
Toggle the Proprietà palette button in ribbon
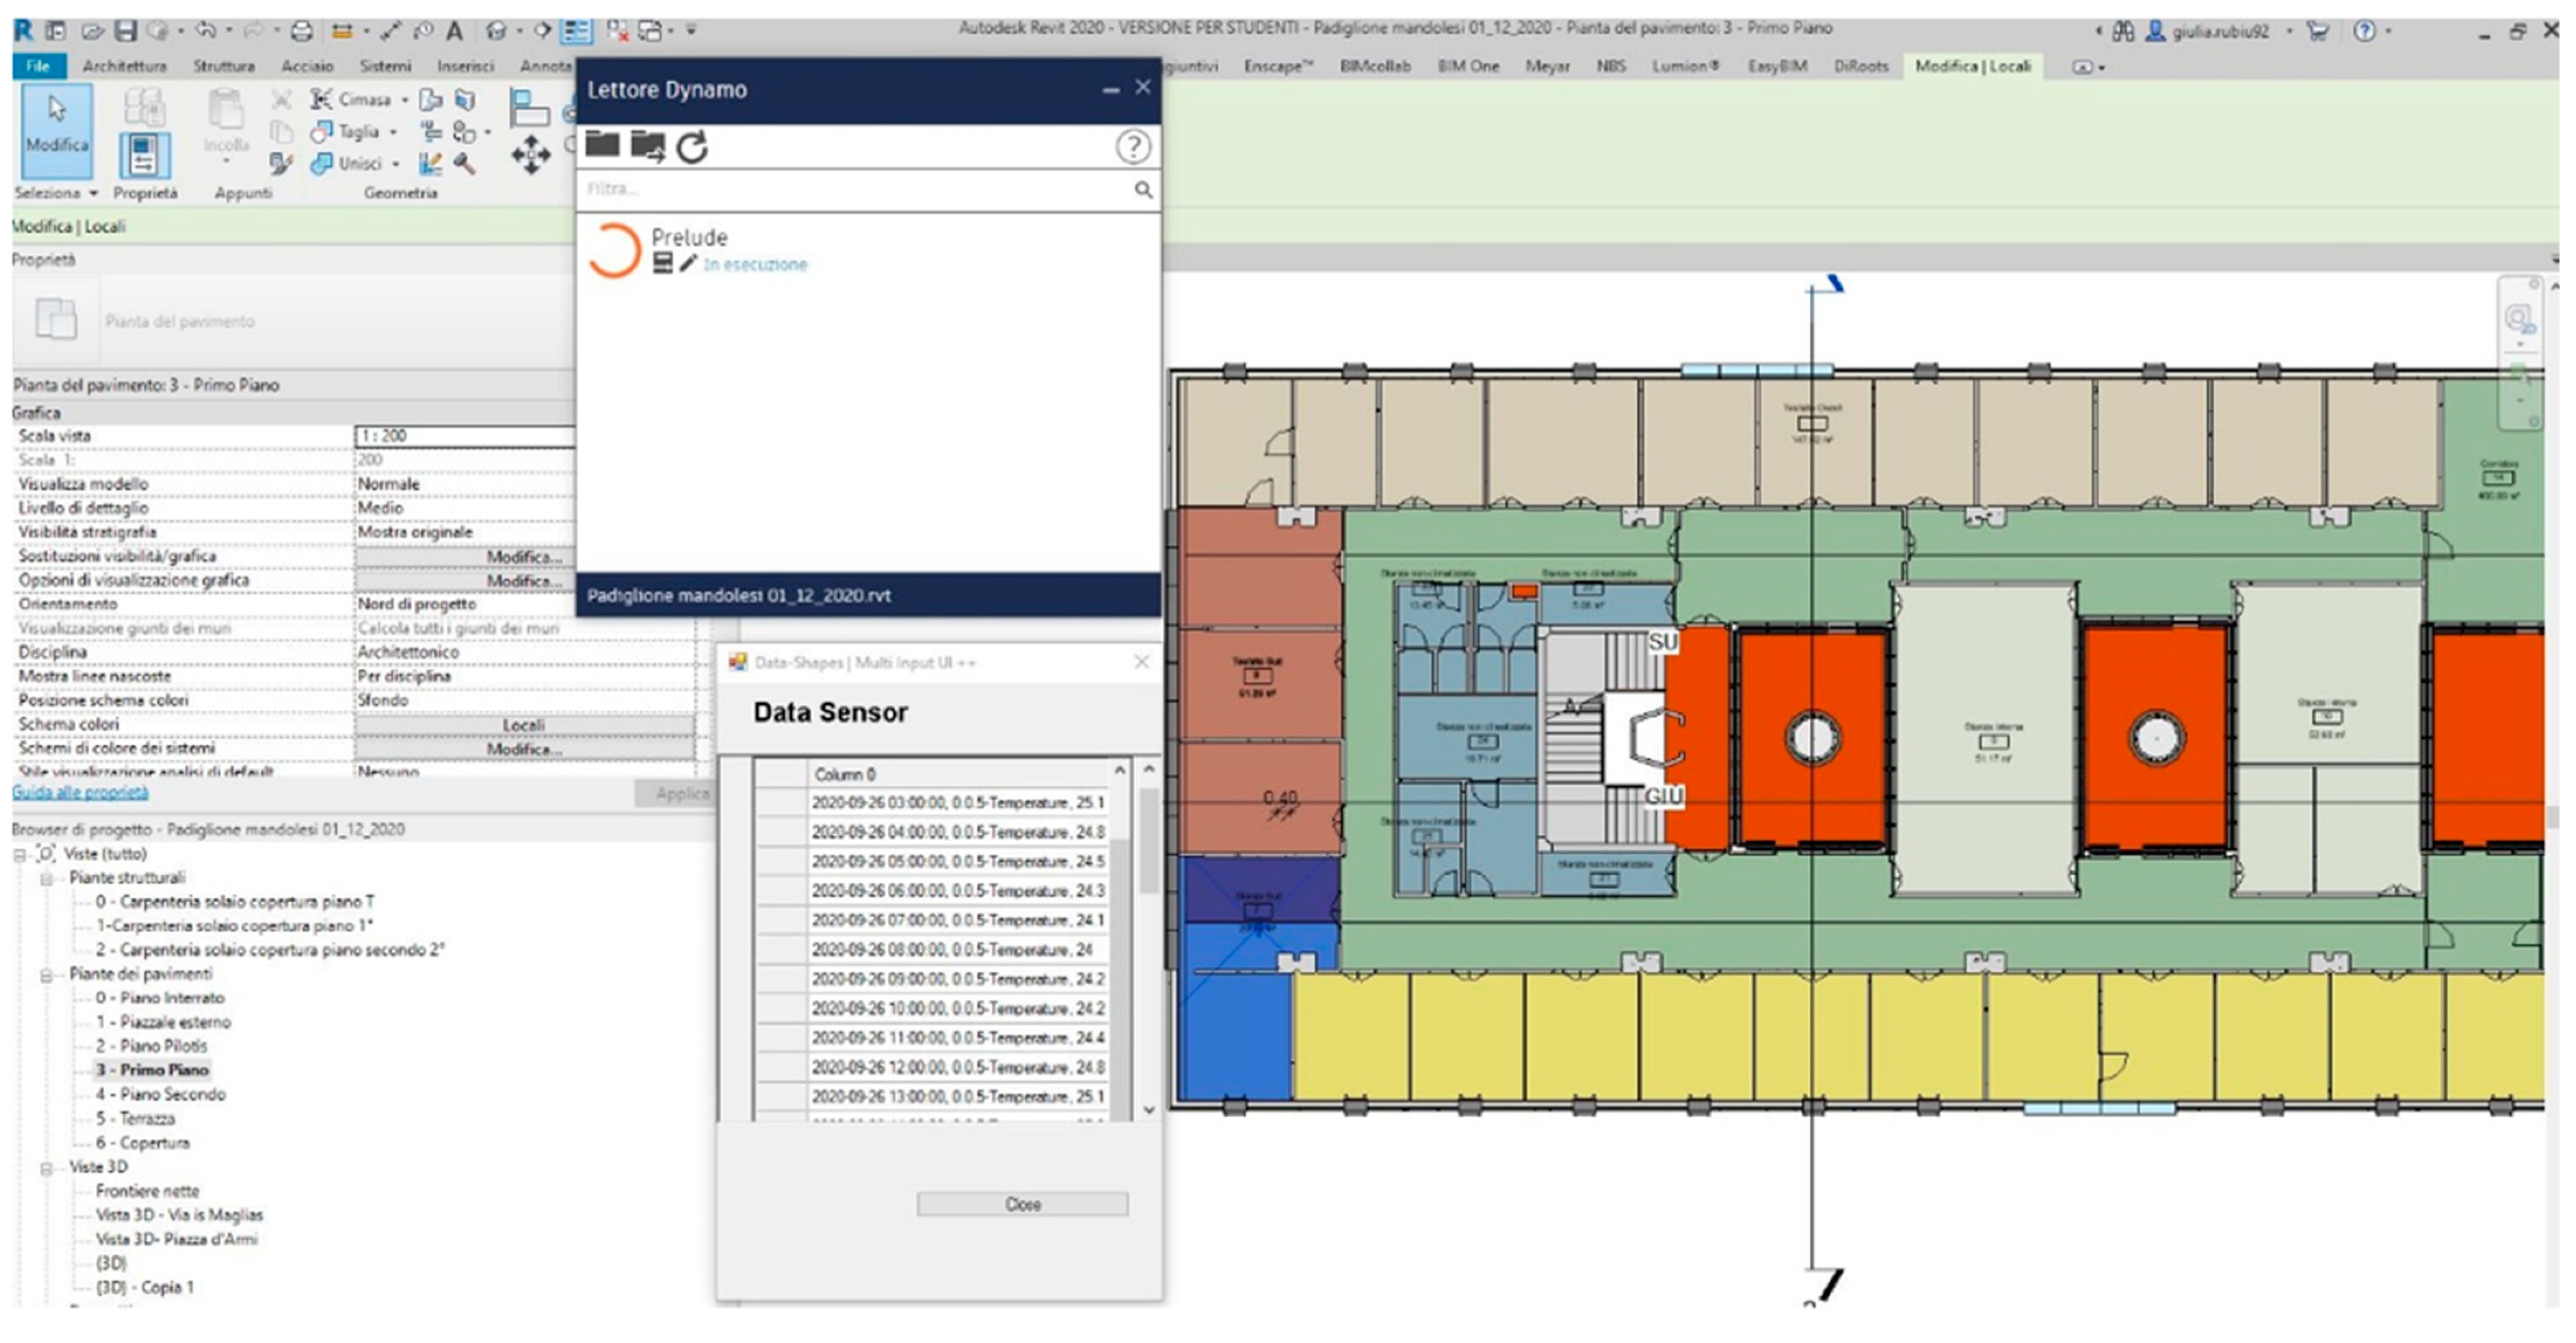point(144,155)
